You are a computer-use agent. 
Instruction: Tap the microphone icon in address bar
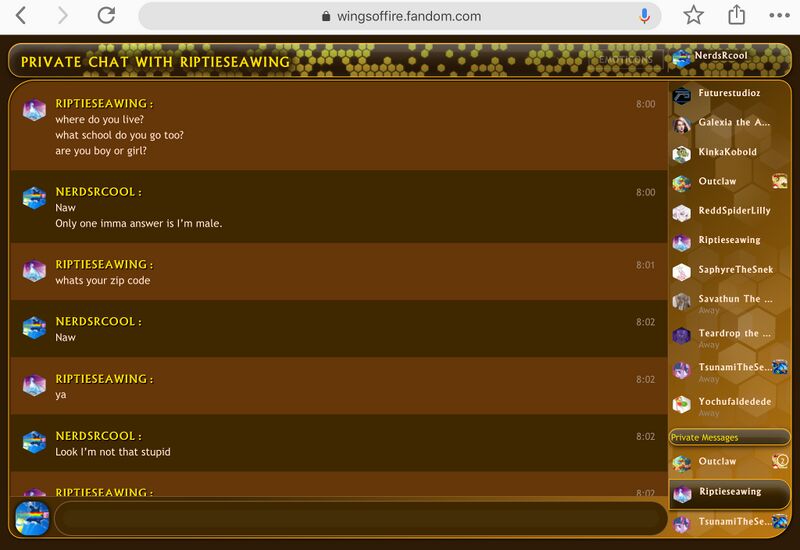pos(645,16)
